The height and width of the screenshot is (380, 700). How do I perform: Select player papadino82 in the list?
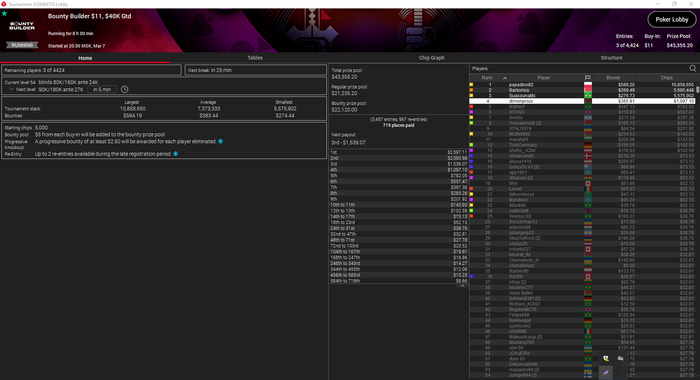pyautogui.click(x=582, y=84)
